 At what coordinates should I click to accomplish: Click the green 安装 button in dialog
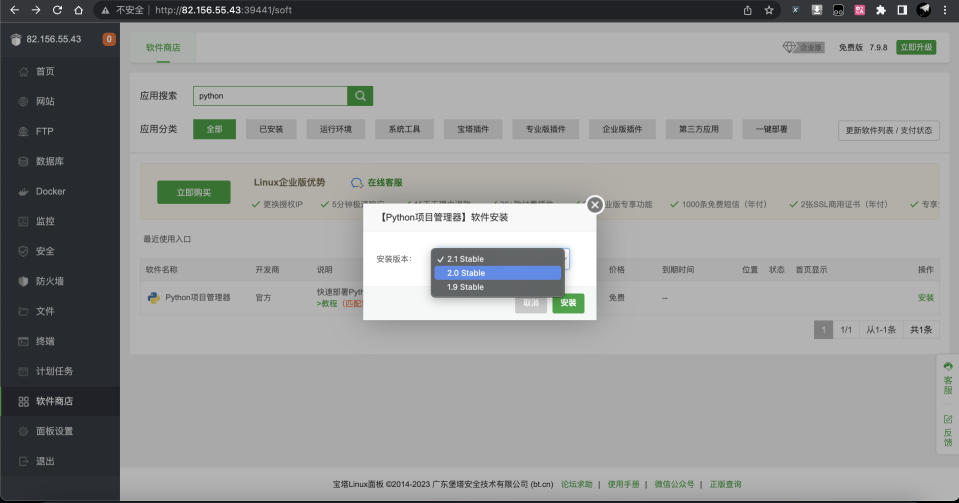pos(568,303)
